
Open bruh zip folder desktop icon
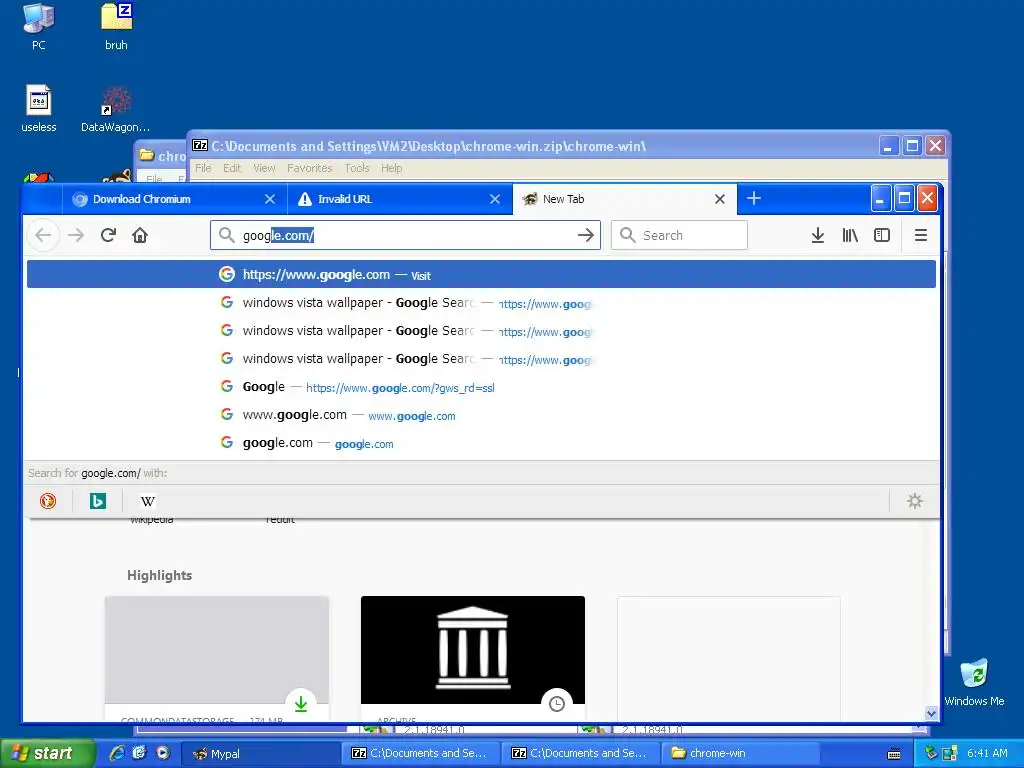[x=116, y=26]
